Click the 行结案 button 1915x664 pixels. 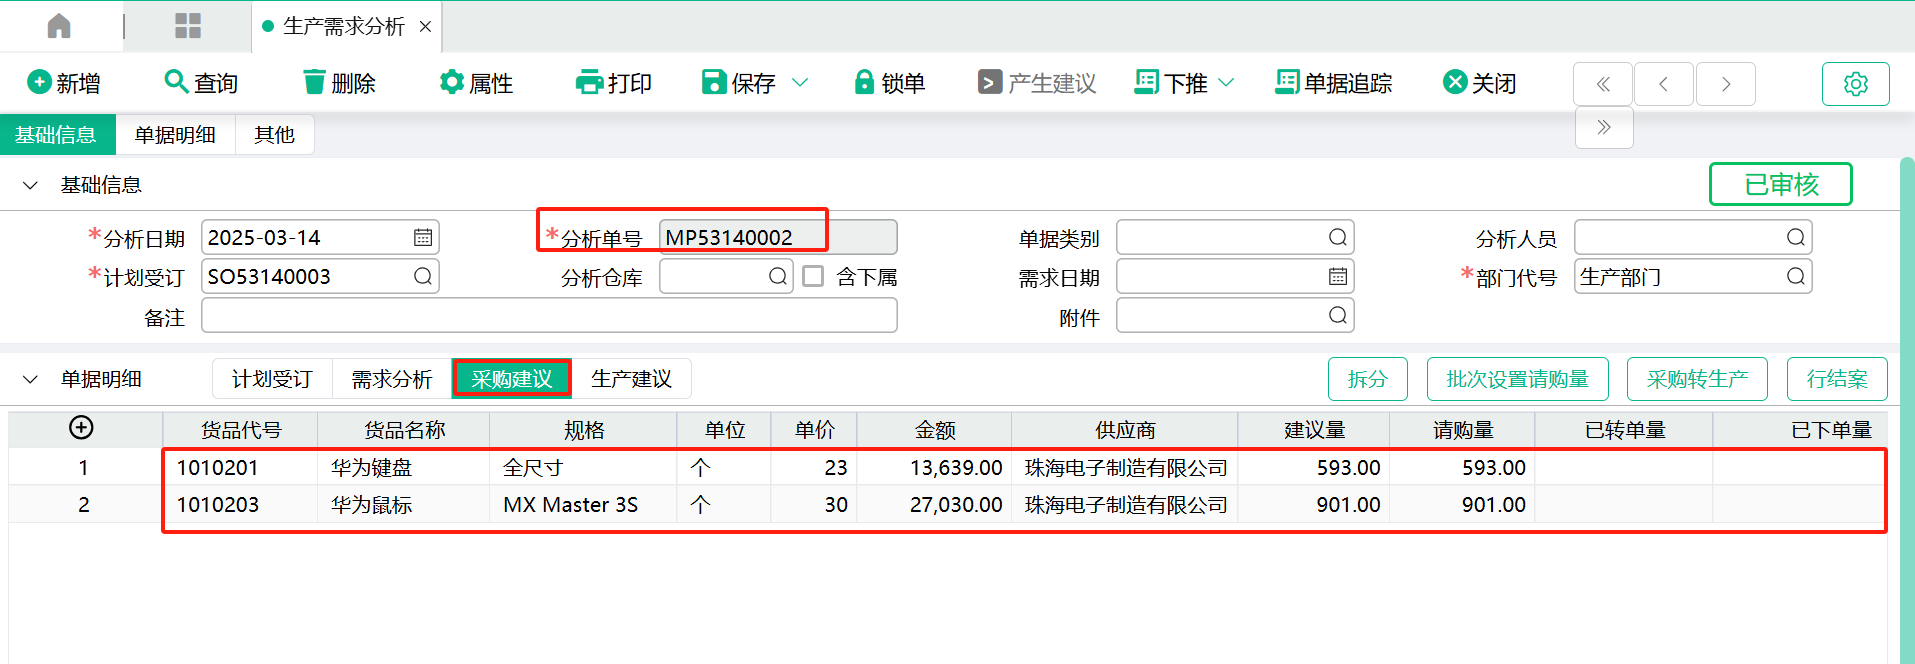click(1837, 379)
